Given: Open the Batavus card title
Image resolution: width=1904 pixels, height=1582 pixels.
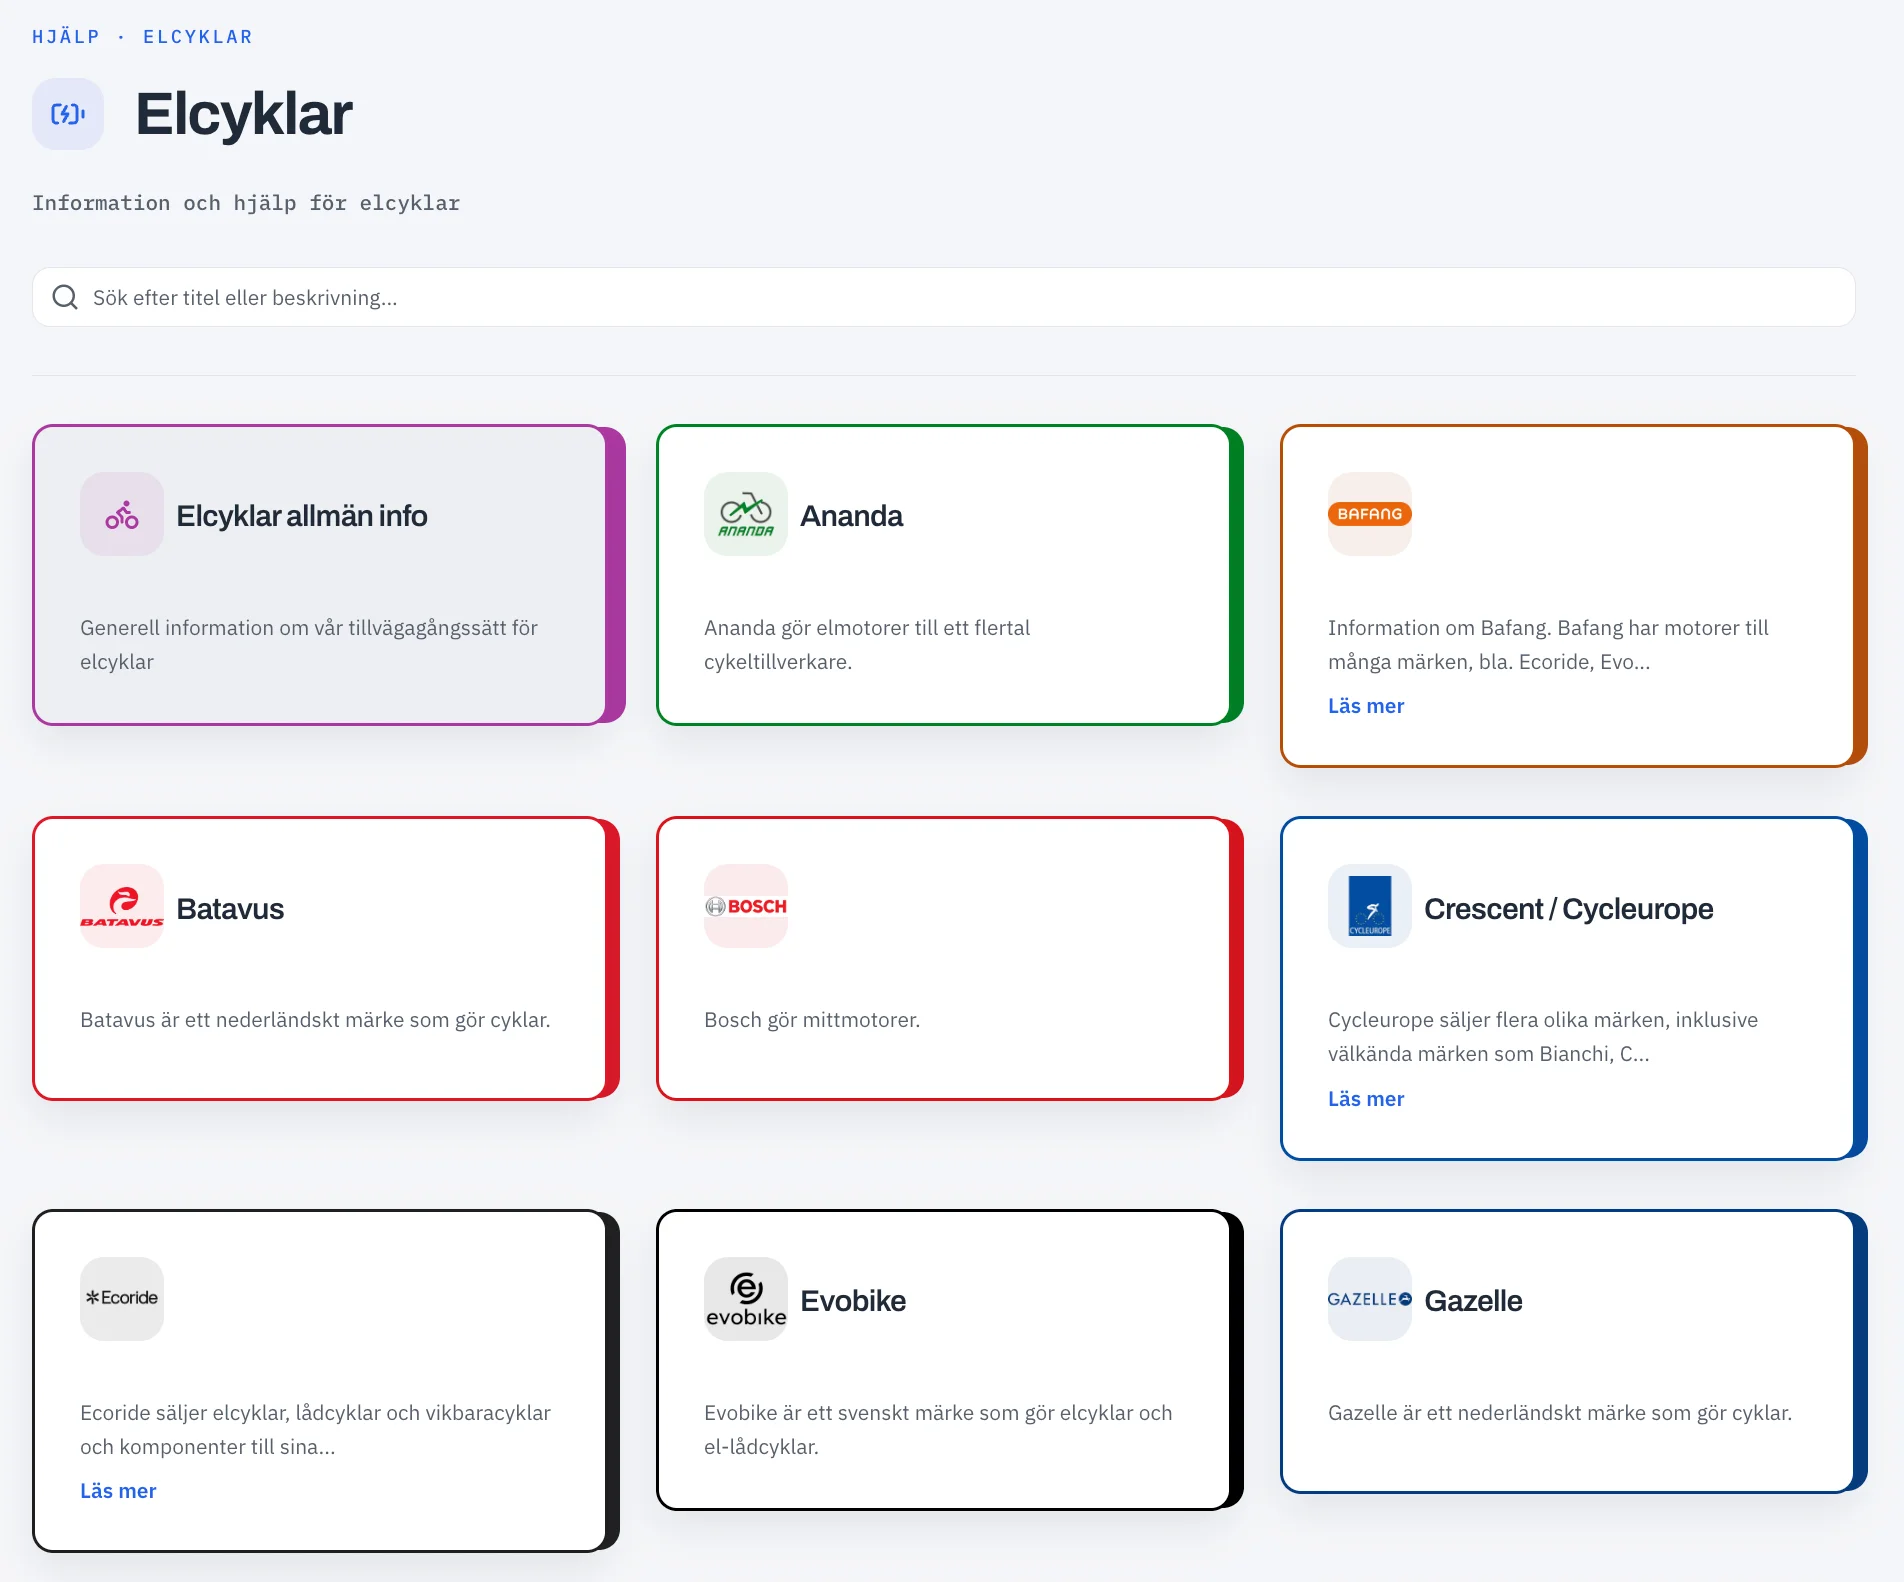Looking at the screenshot, I should (x=230, y=909).
